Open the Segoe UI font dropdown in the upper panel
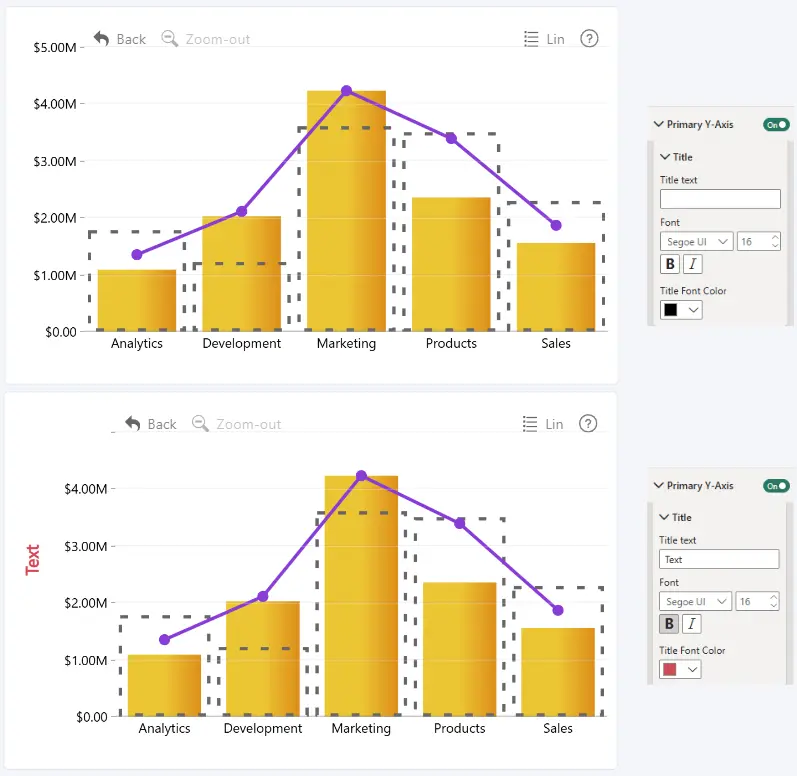The width and height of the screenshot is (797, 776). pos(696,241)
